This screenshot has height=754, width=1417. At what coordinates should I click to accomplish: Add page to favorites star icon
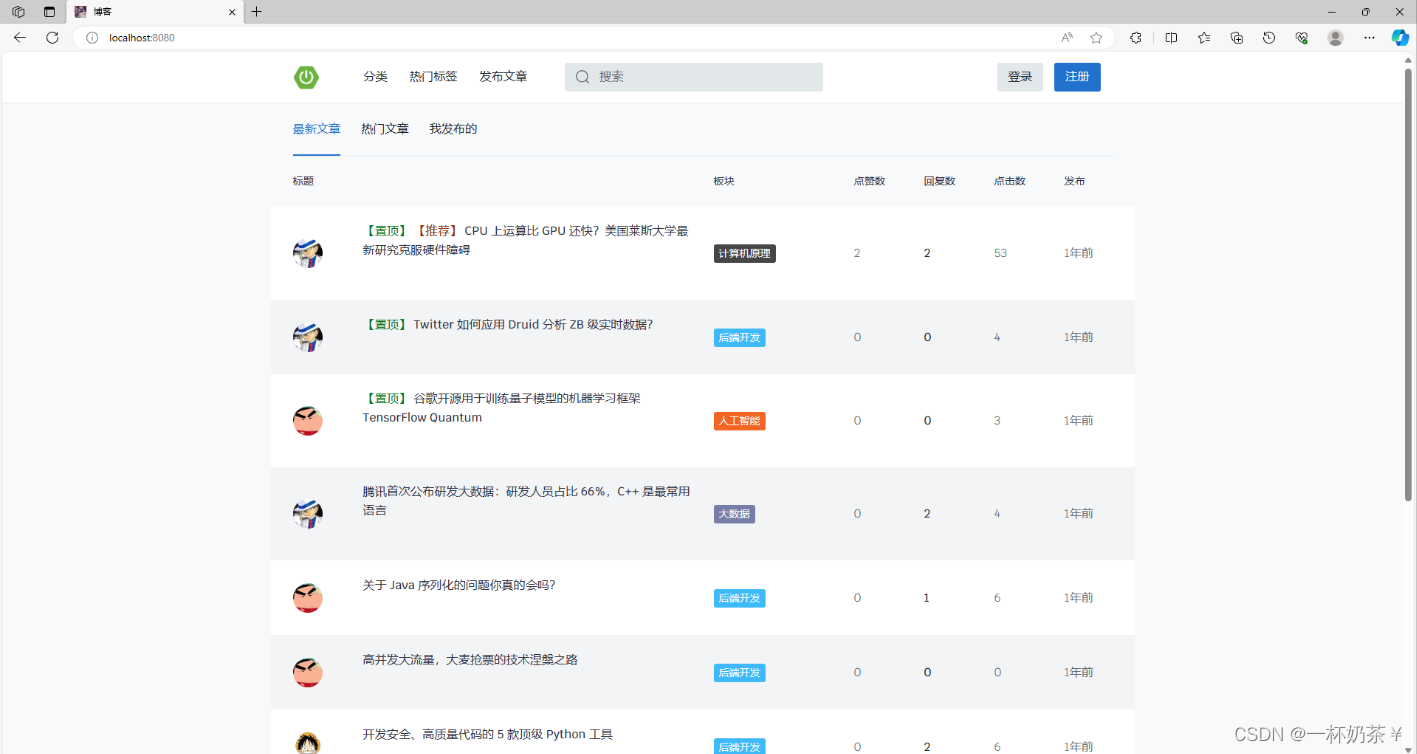click(1096, 37)
